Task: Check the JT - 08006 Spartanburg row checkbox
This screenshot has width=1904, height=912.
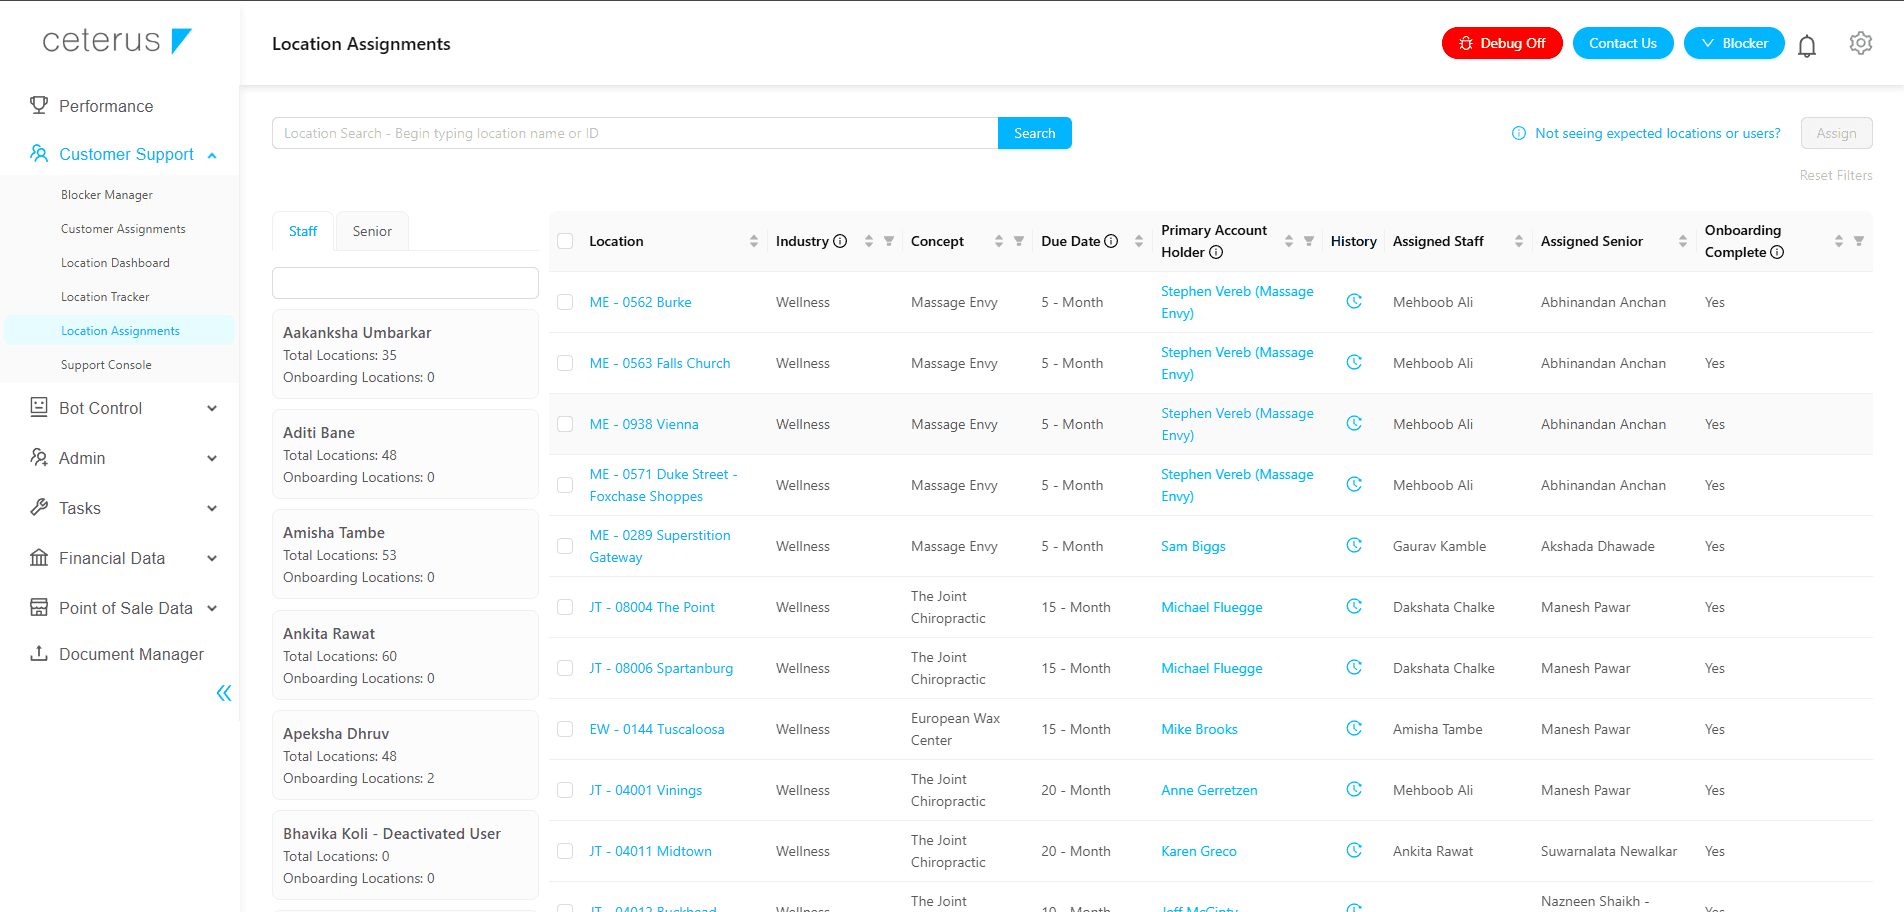Action: [565, 668]
